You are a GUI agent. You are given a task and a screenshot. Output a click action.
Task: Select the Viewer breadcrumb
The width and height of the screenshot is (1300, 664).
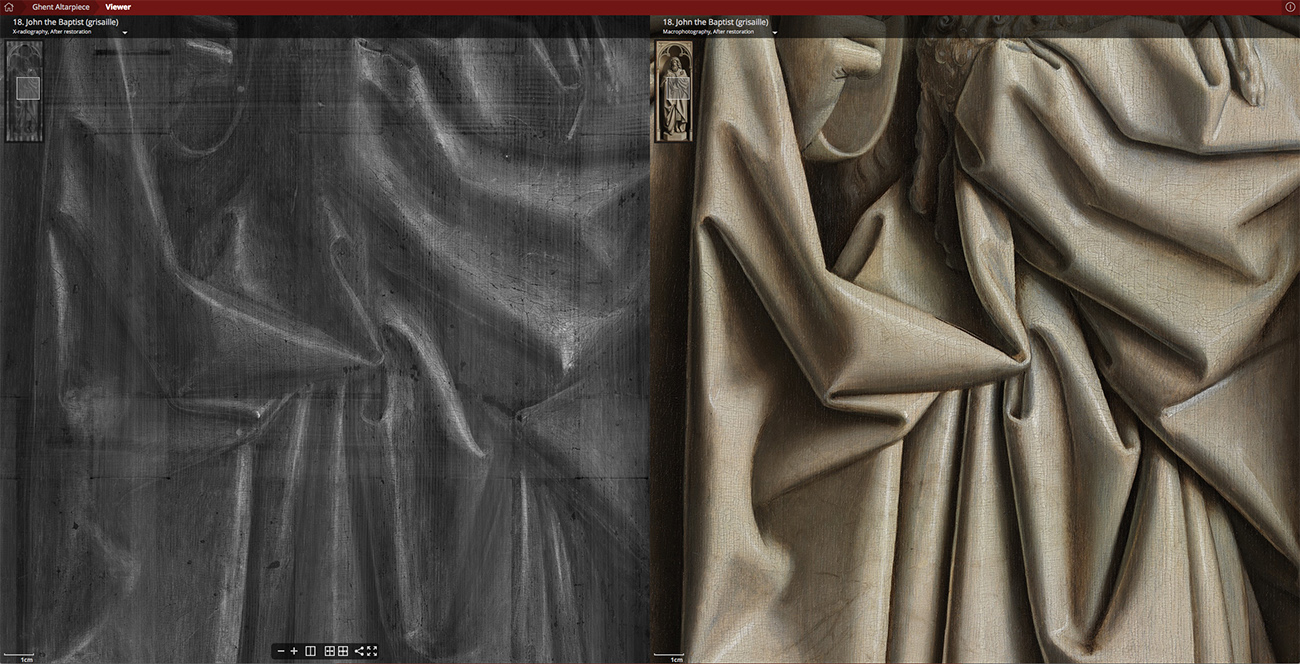point(118,7)
